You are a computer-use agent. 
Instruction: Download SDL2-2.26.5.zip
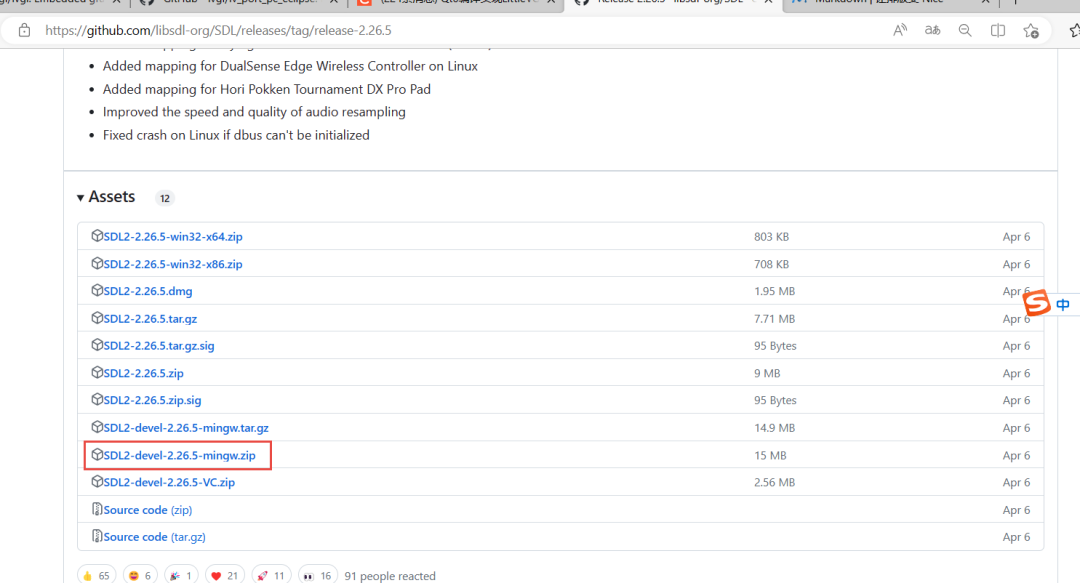click(143, 373)
